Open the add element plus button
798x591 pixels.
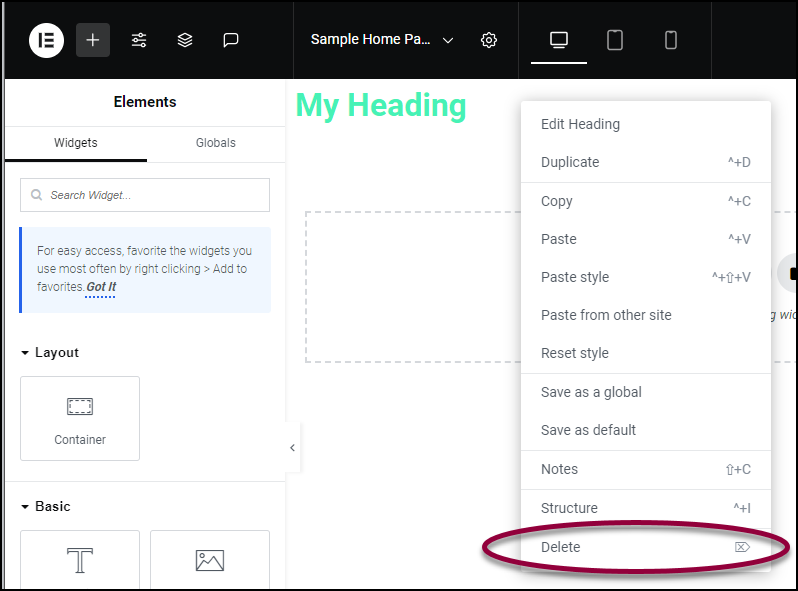pyautogui.click(x=93, y=40)
